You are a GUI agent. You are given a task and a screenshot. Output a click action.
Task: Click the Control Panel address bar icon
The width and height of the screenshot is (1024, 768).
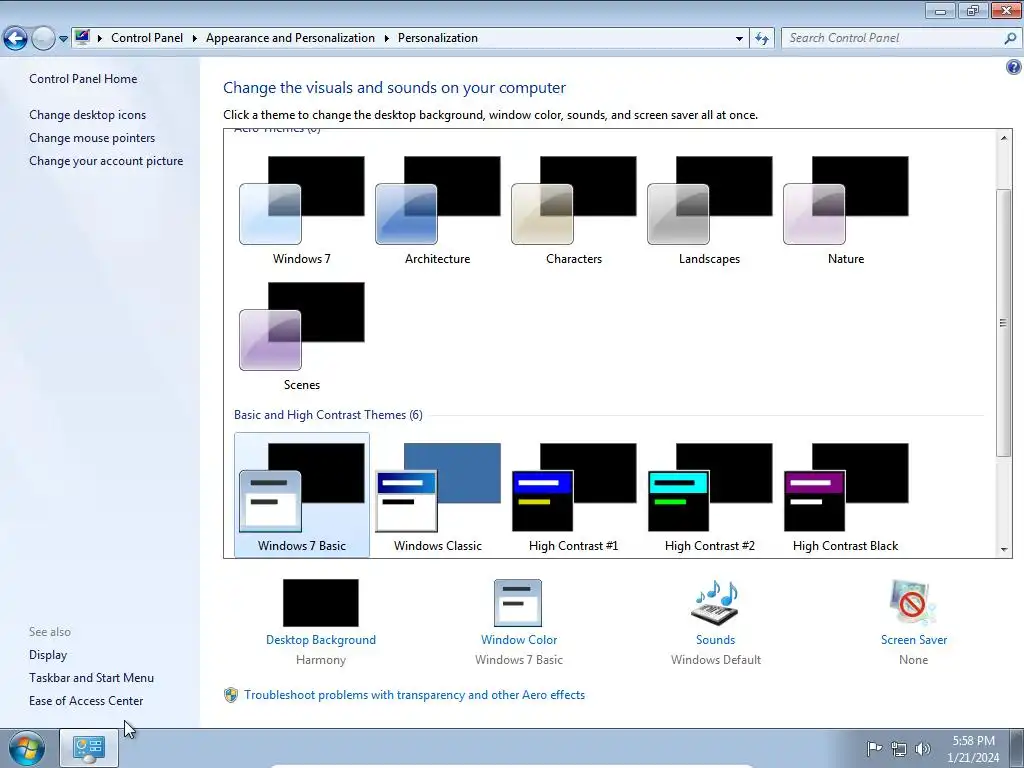(x=82, y=37)
